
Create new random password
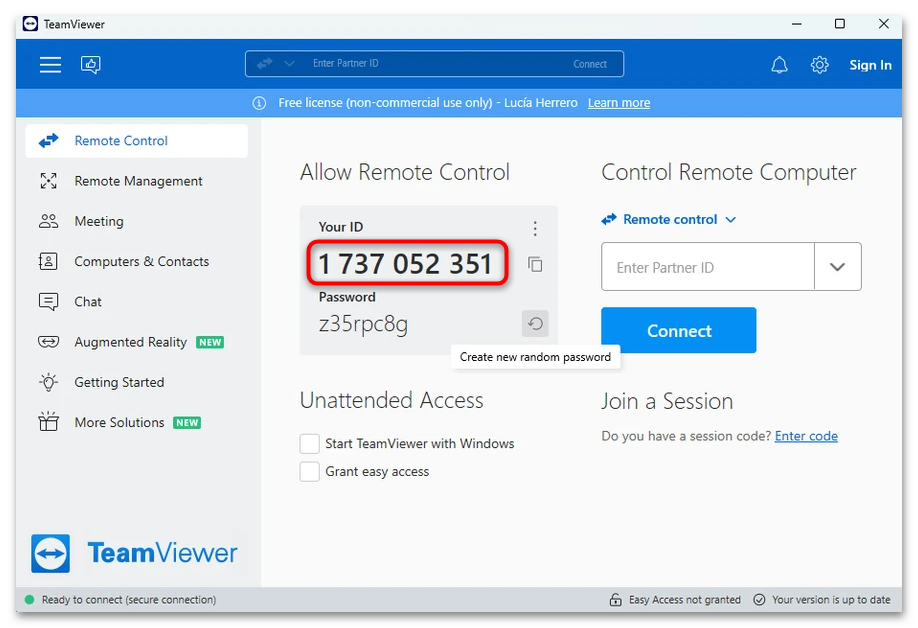(x=535, y=324)
